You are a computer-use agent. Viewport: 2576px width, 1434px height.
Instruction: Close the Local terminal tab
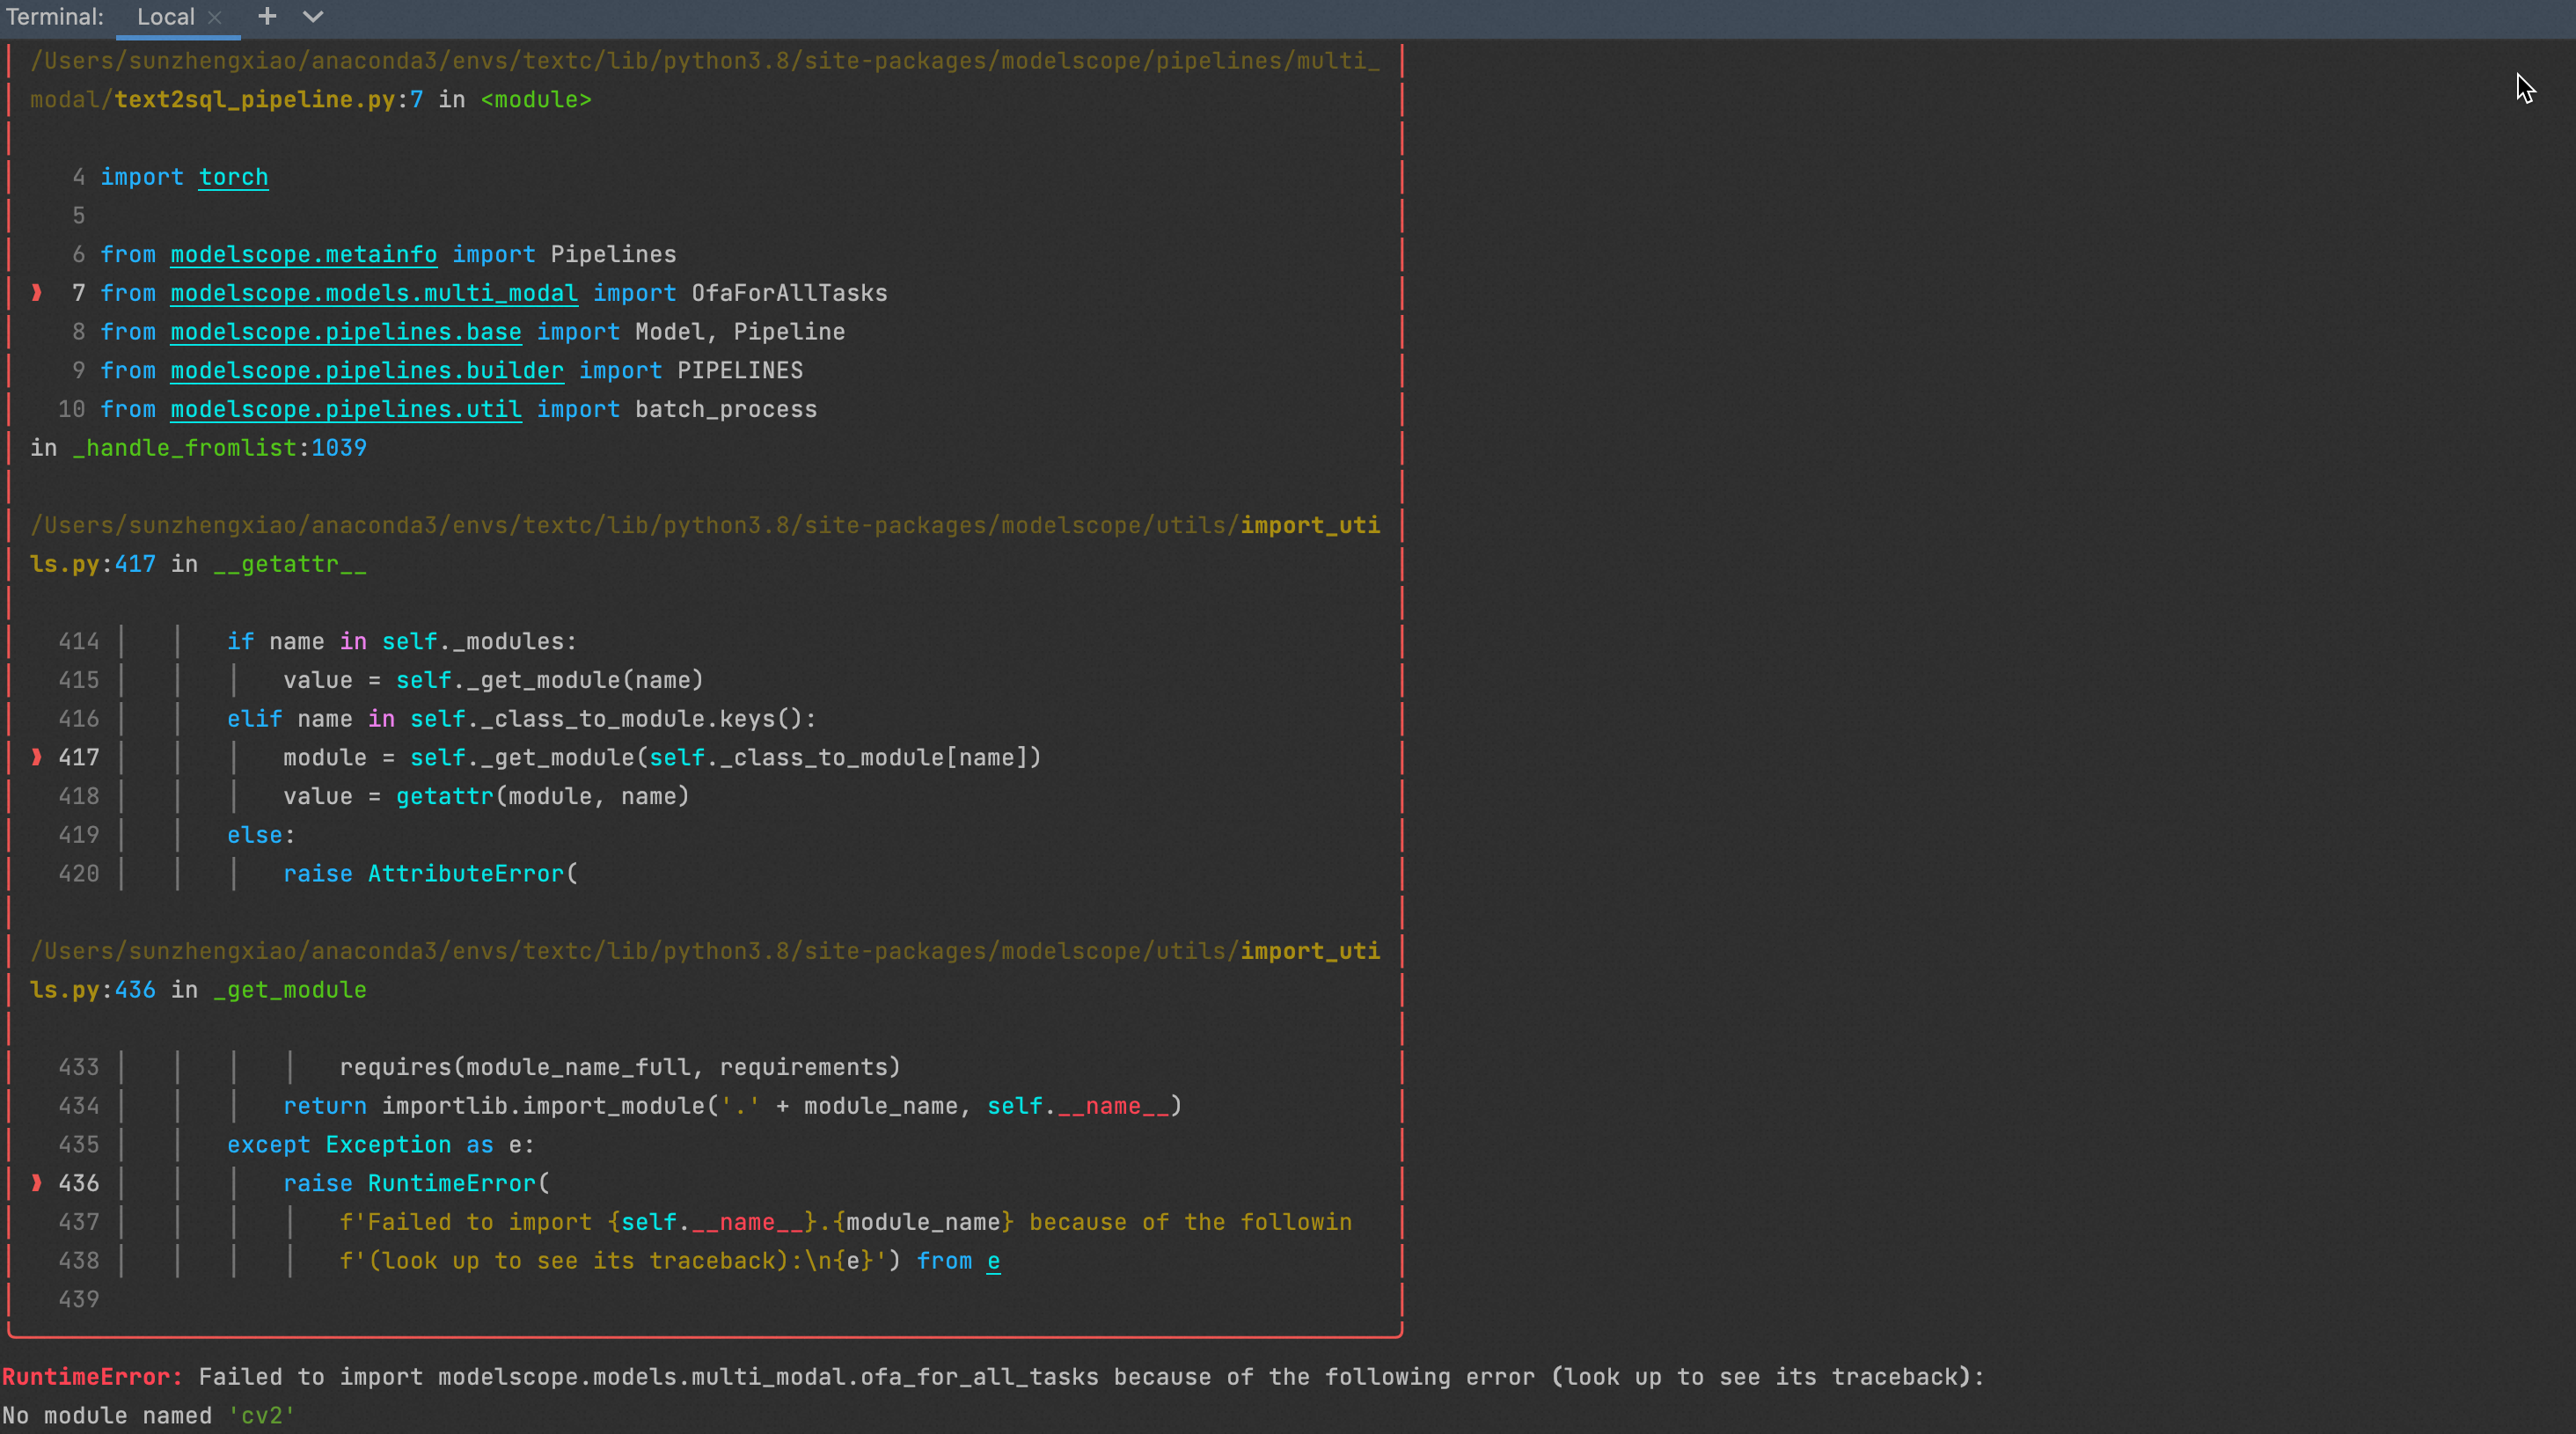pos(214,17)
